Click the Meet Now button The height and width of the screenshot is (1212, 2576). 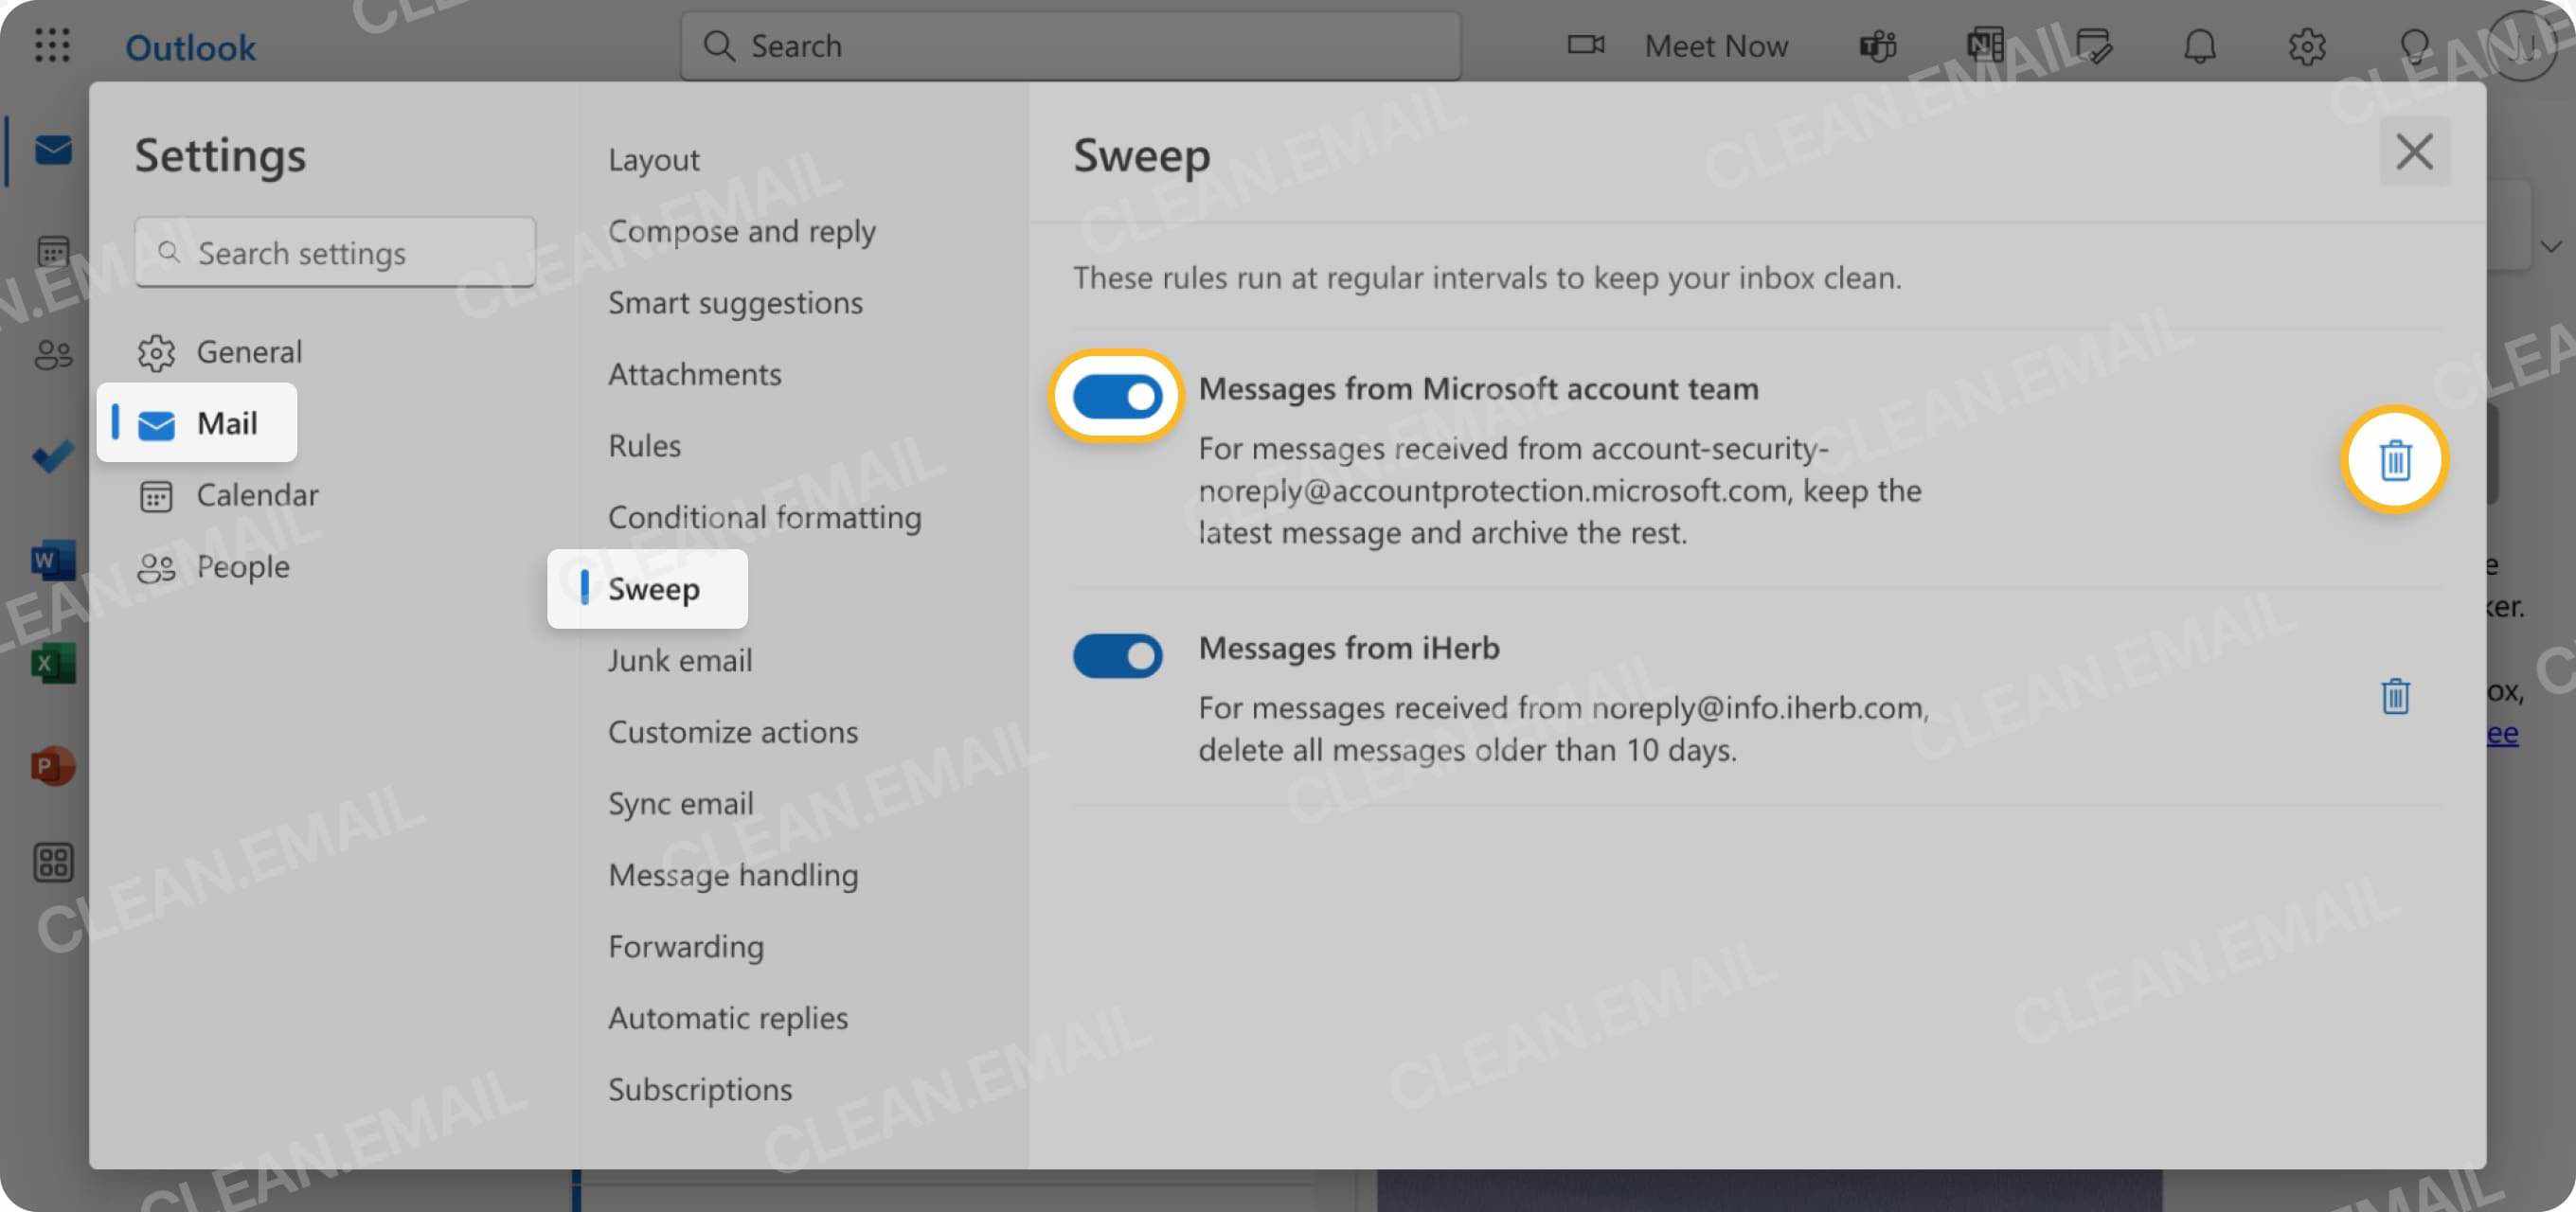pyautogui.click(x=1678, y=46)
